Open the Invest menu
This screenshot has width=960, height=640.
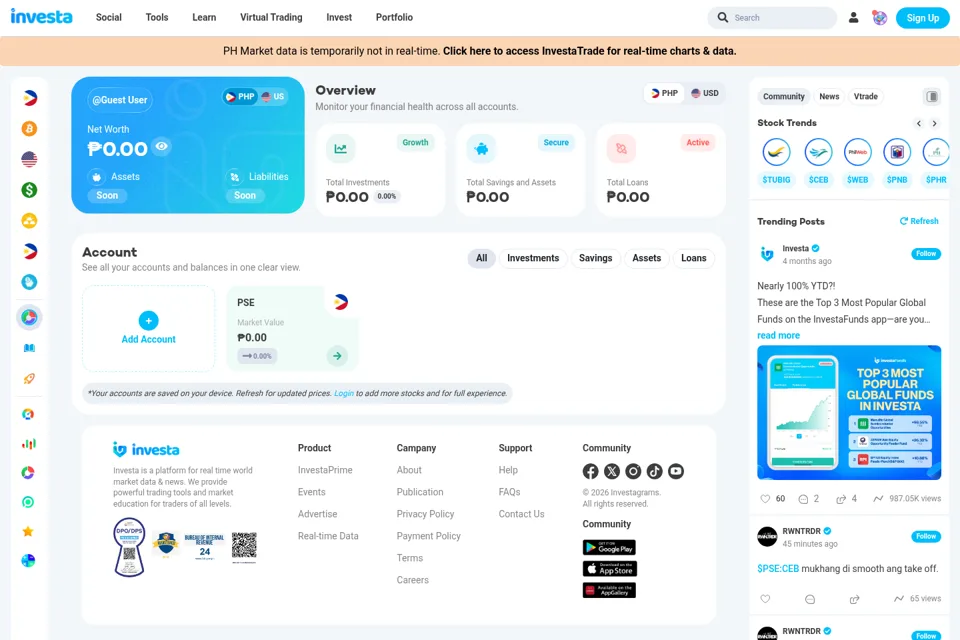339,17
